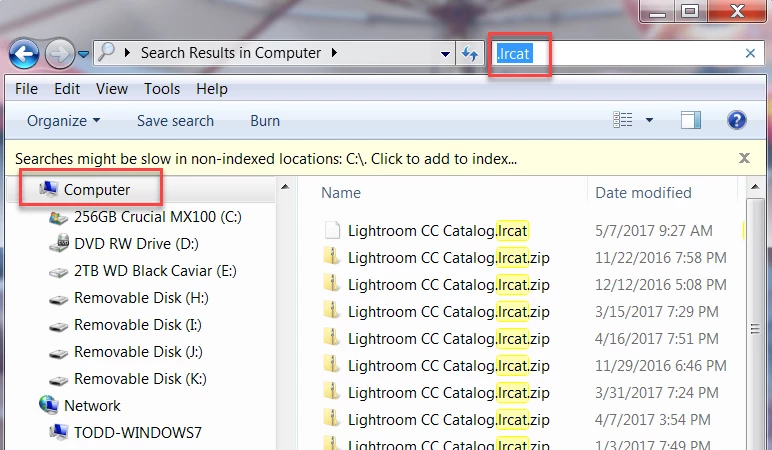Dismiss the yellow info bar
This screenshot has height=450, width=772.
744,158
